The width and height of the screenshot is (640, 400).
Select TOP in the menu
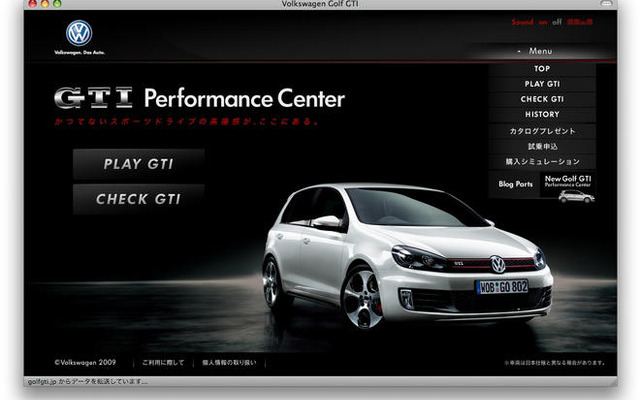click(542, 69)
